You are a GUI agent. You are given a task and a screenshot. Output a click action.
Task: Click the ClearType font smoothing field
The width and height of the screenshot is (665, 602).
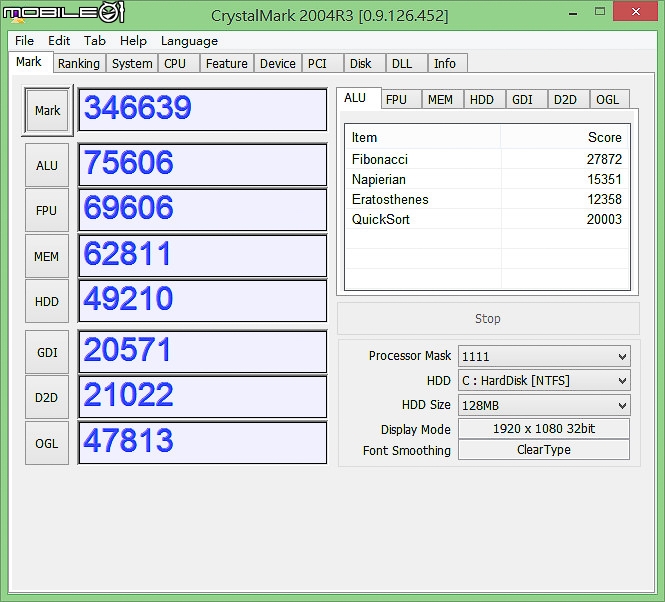(x=544, y=449)
